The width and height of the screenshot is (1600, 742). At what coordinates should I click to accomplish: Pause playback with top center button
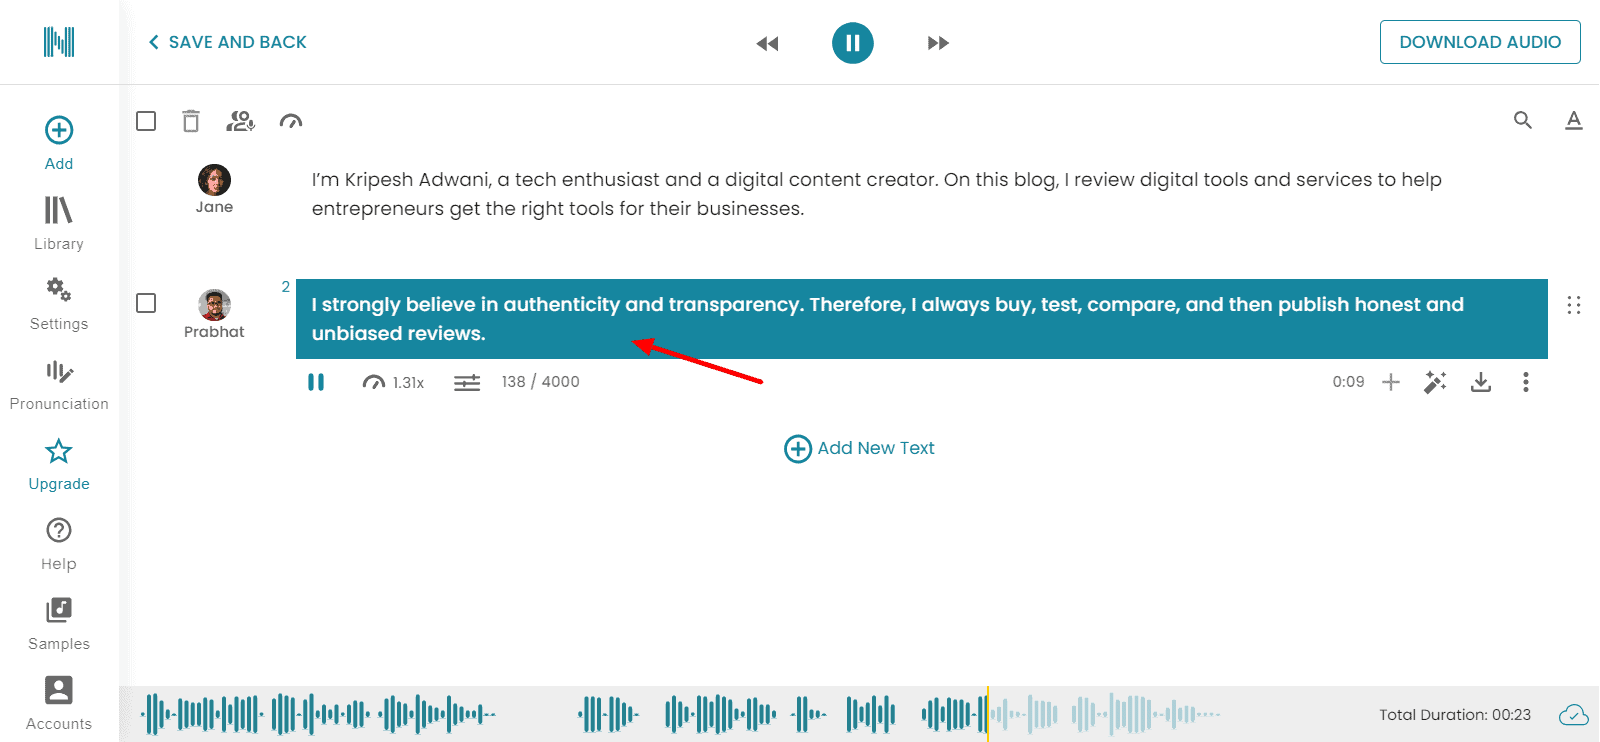(853, 43)
